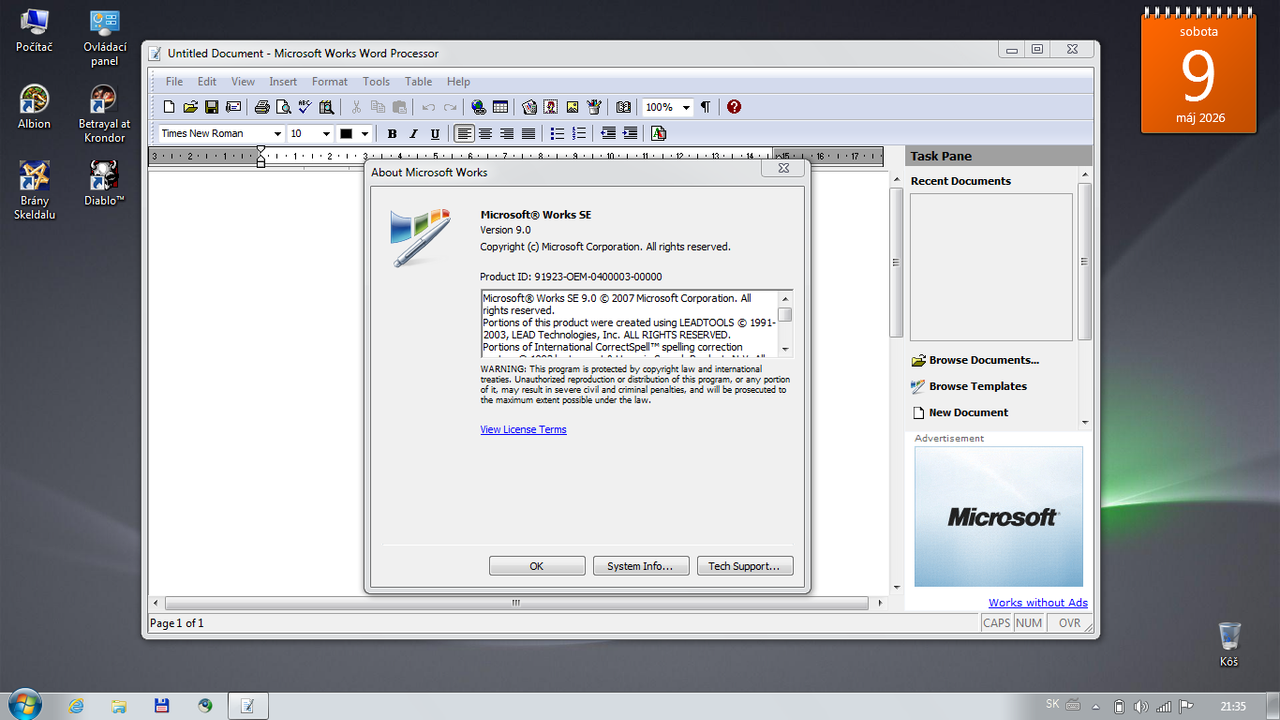Screen dimensions: 1280x720
Task: Click the Undo arrow in the toolbar
Action: click(x=428, y=107)
